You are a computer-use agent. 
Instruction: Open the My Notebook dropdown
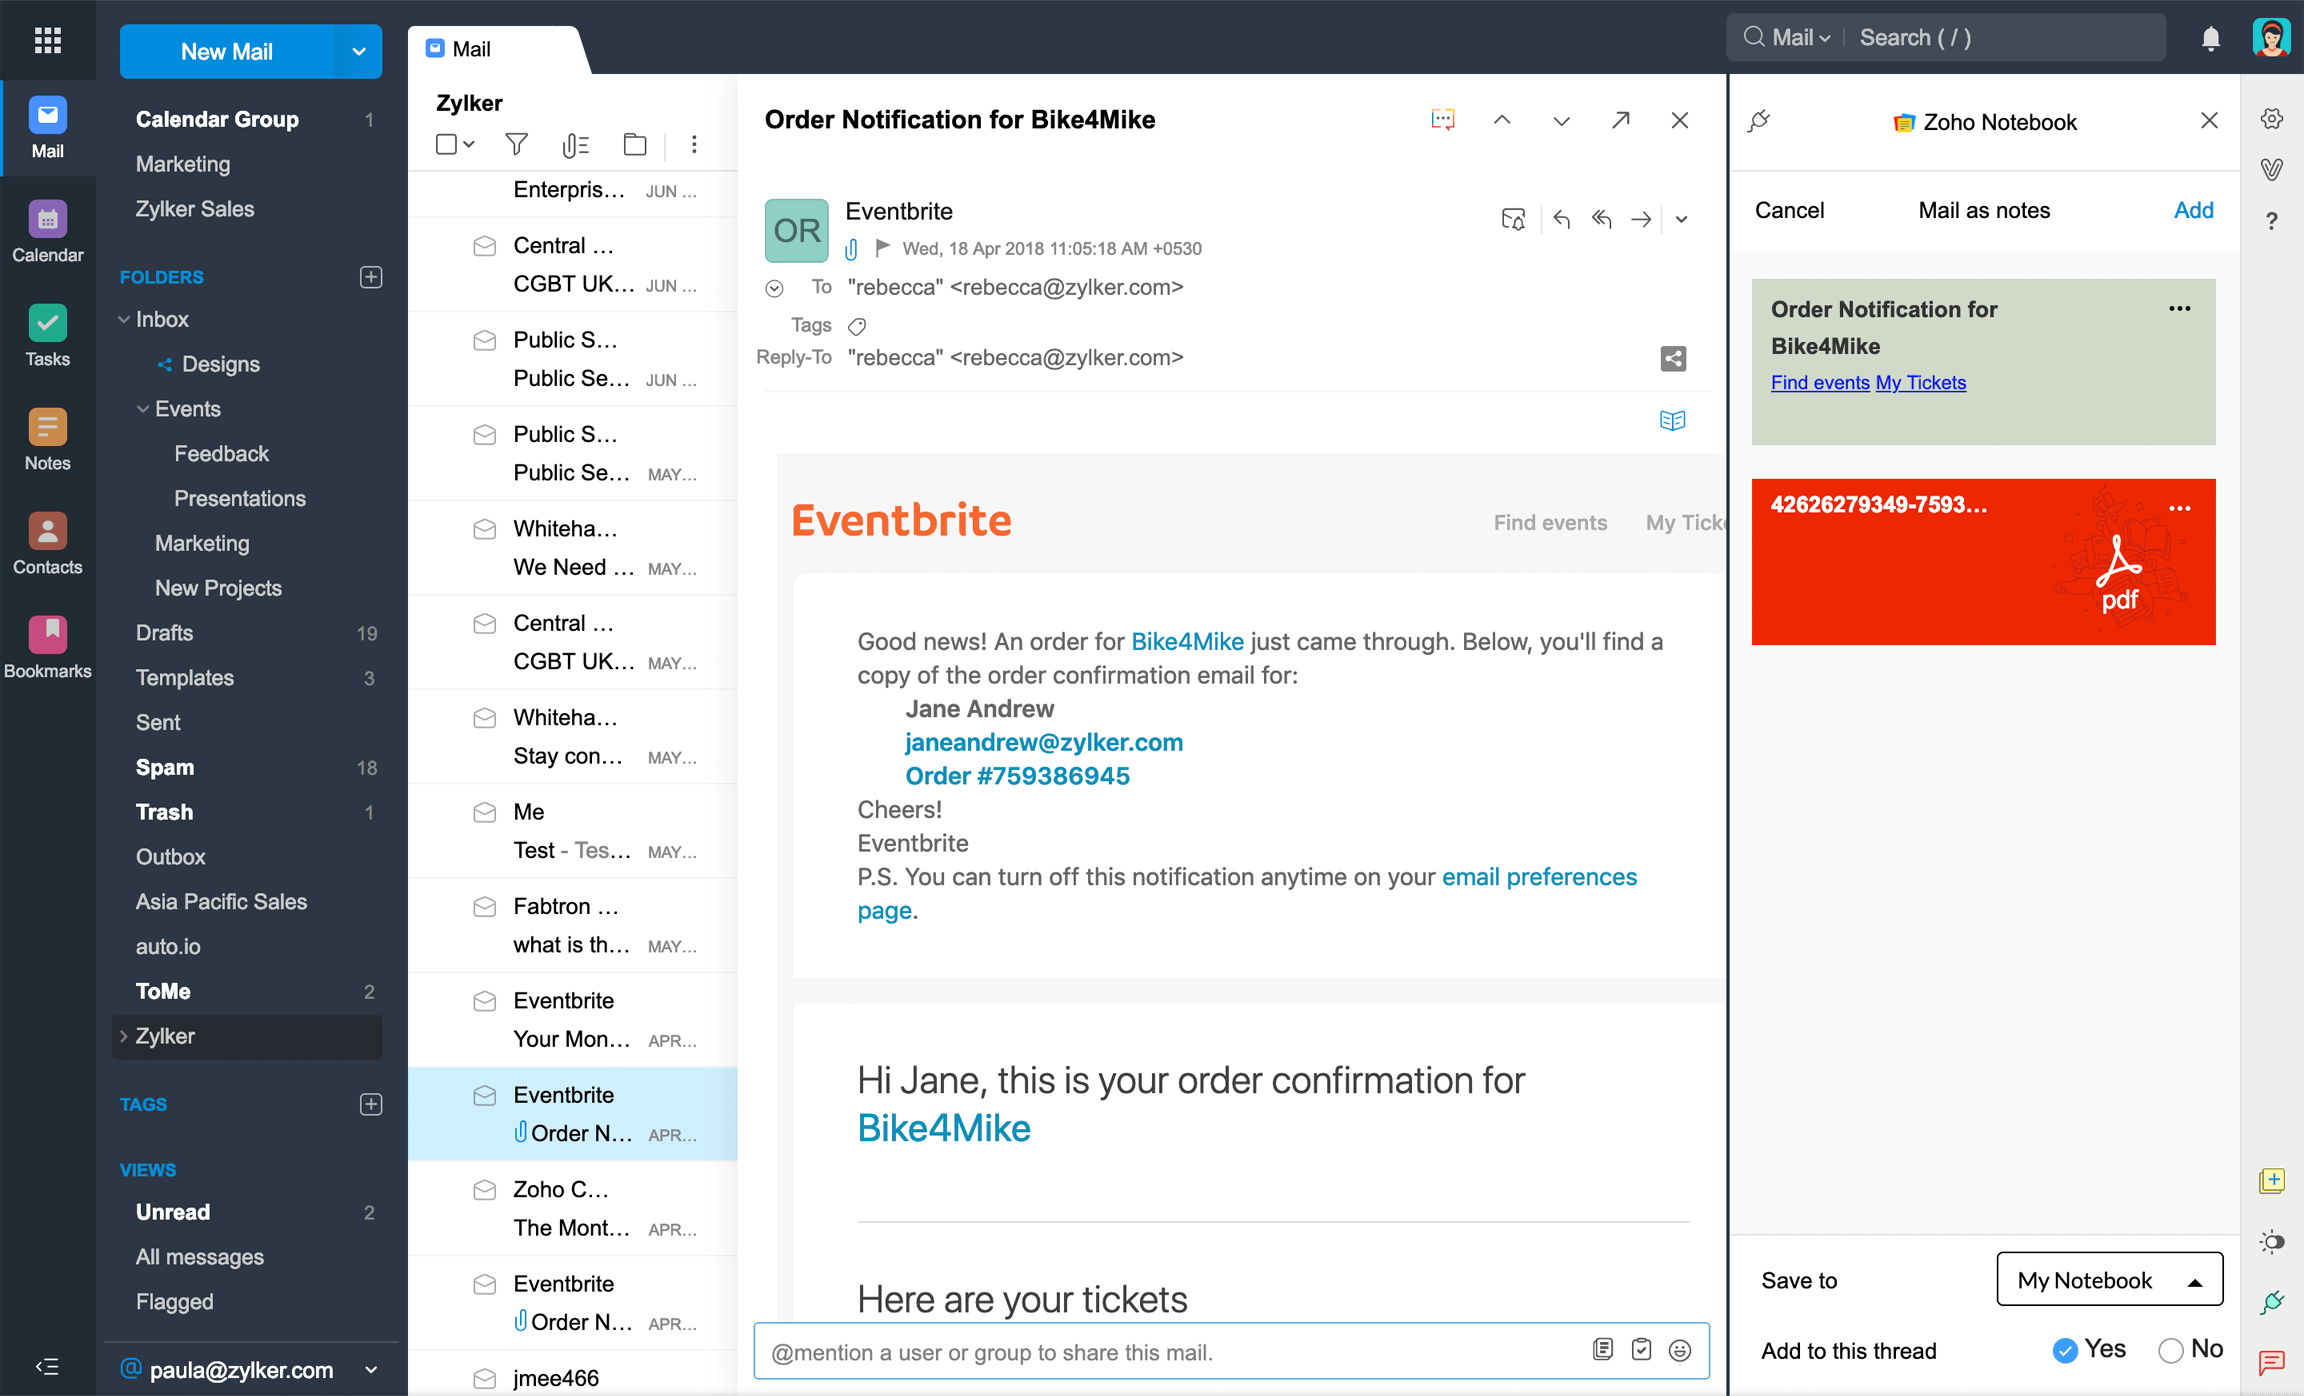(2108, 1279)
